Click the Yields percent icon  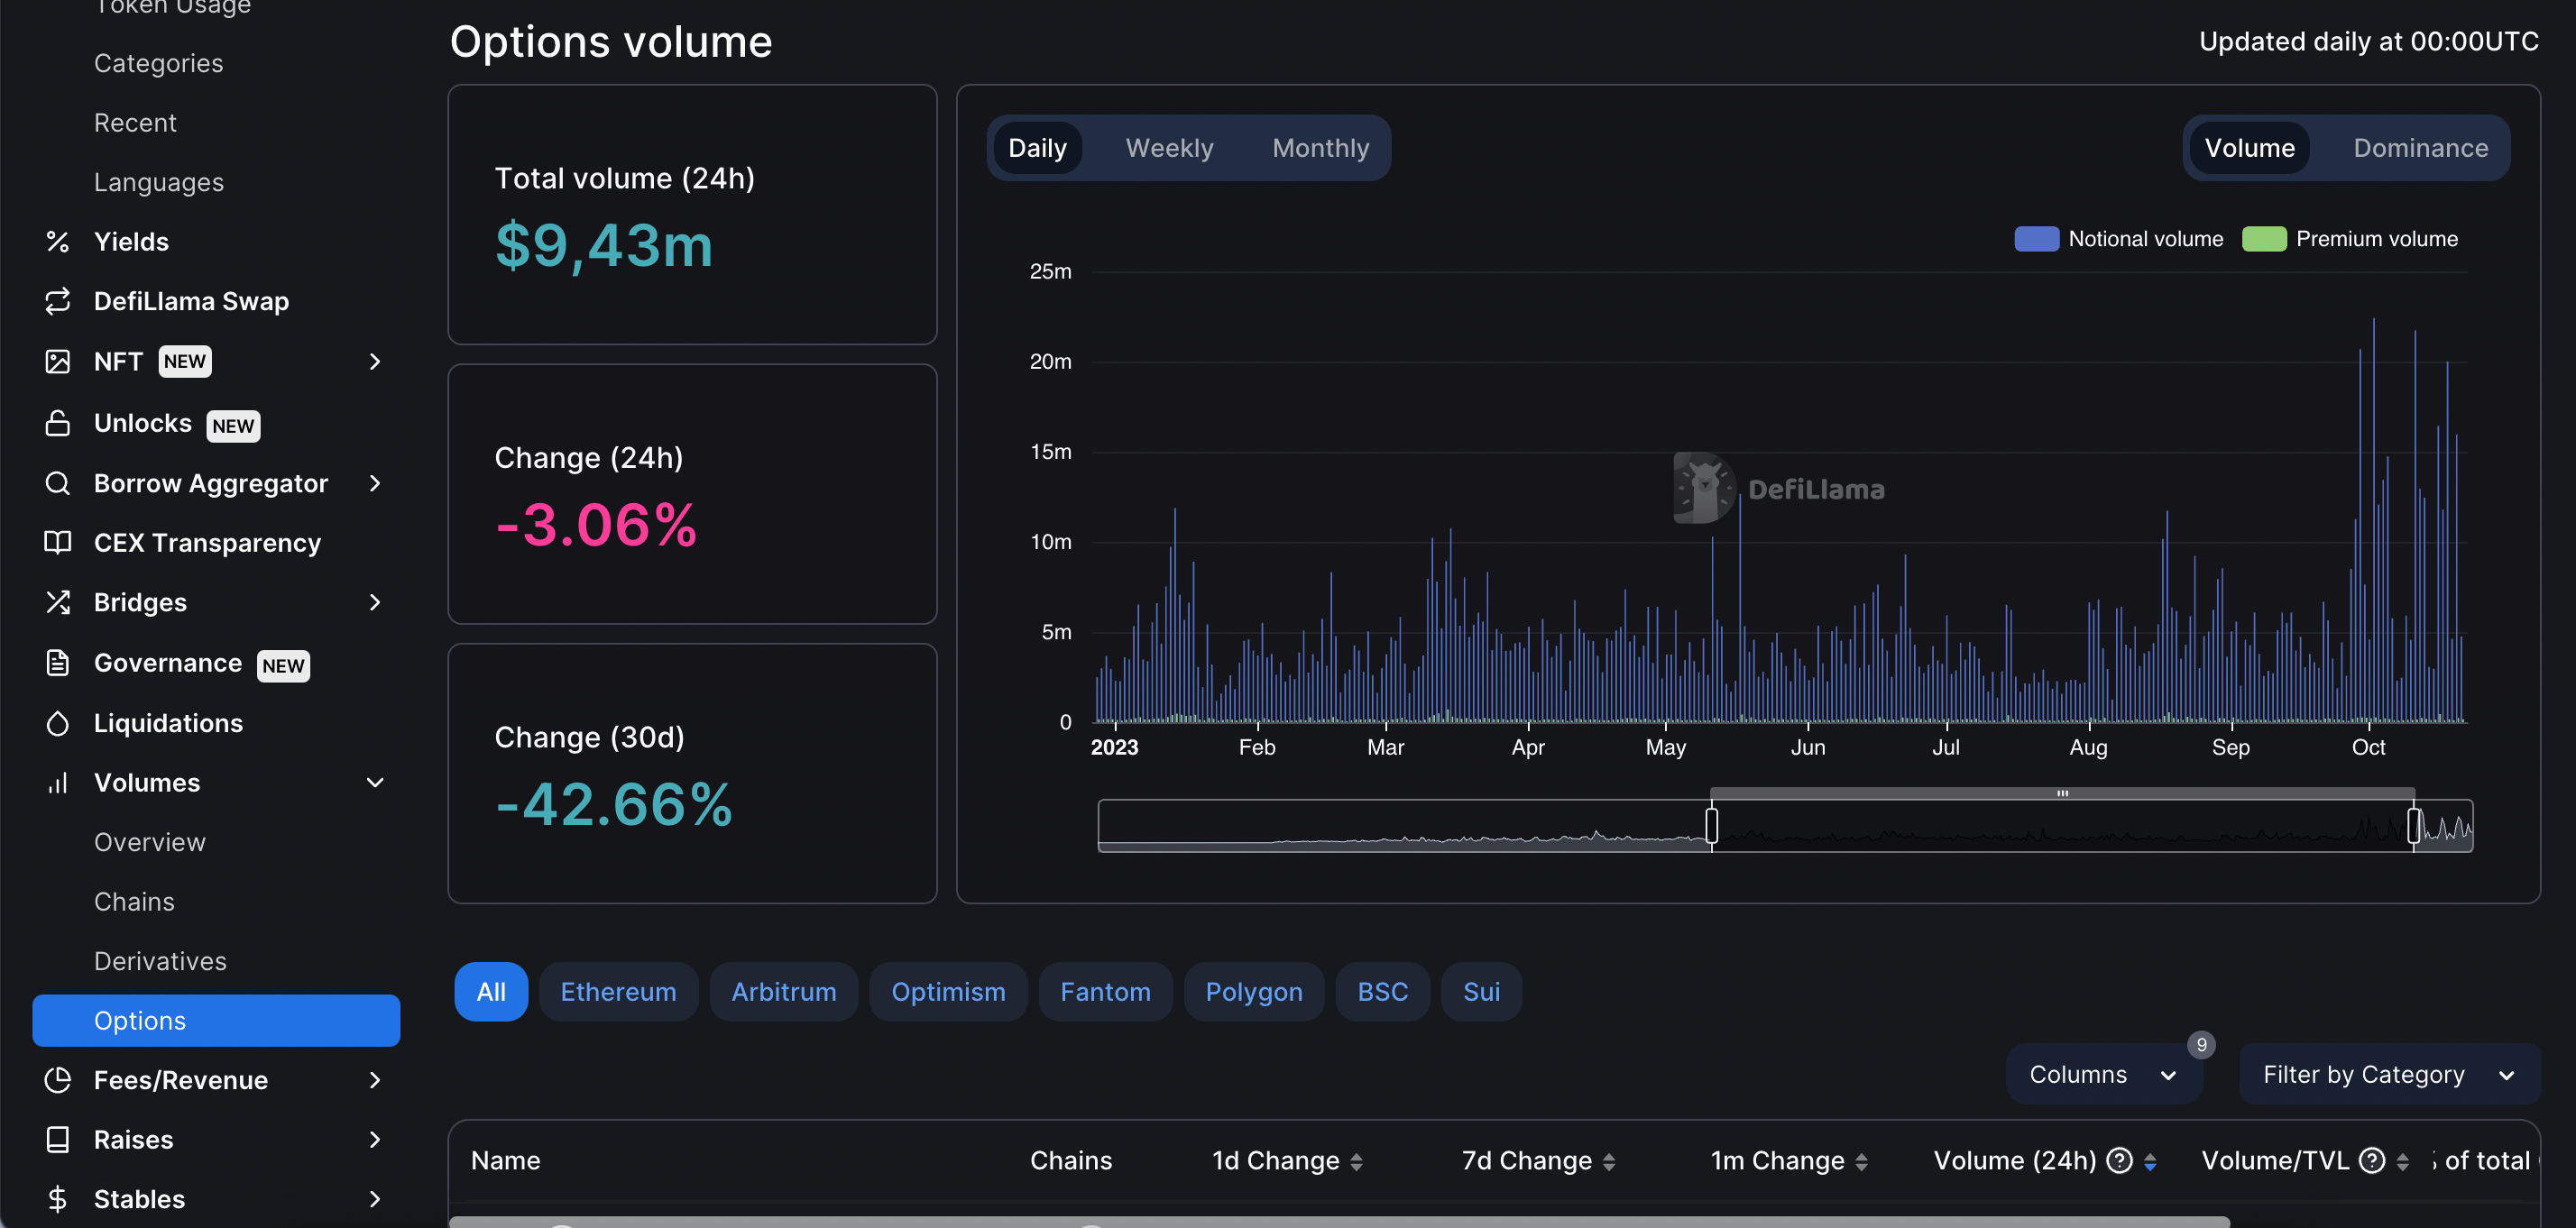point(57,242)
